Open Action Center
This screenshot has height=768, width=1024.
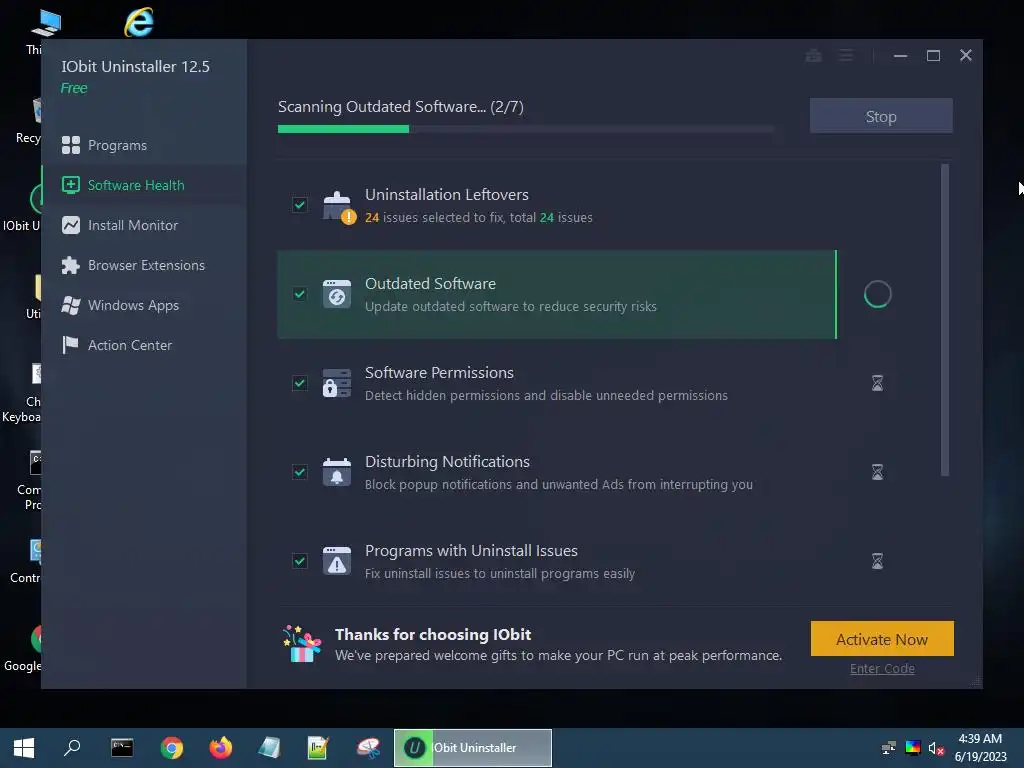pyautogui.click(x=143, y=345)
